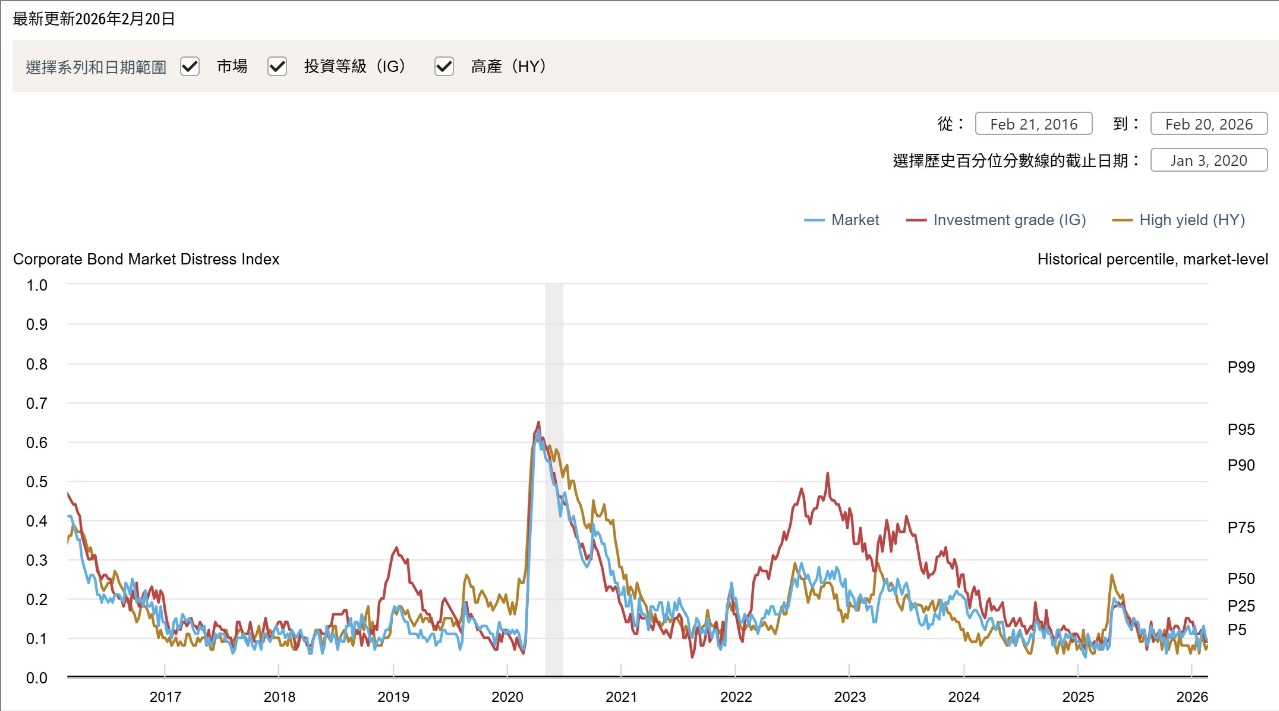Click the P90 percentile label
1279x711 pixels.
1241,465
